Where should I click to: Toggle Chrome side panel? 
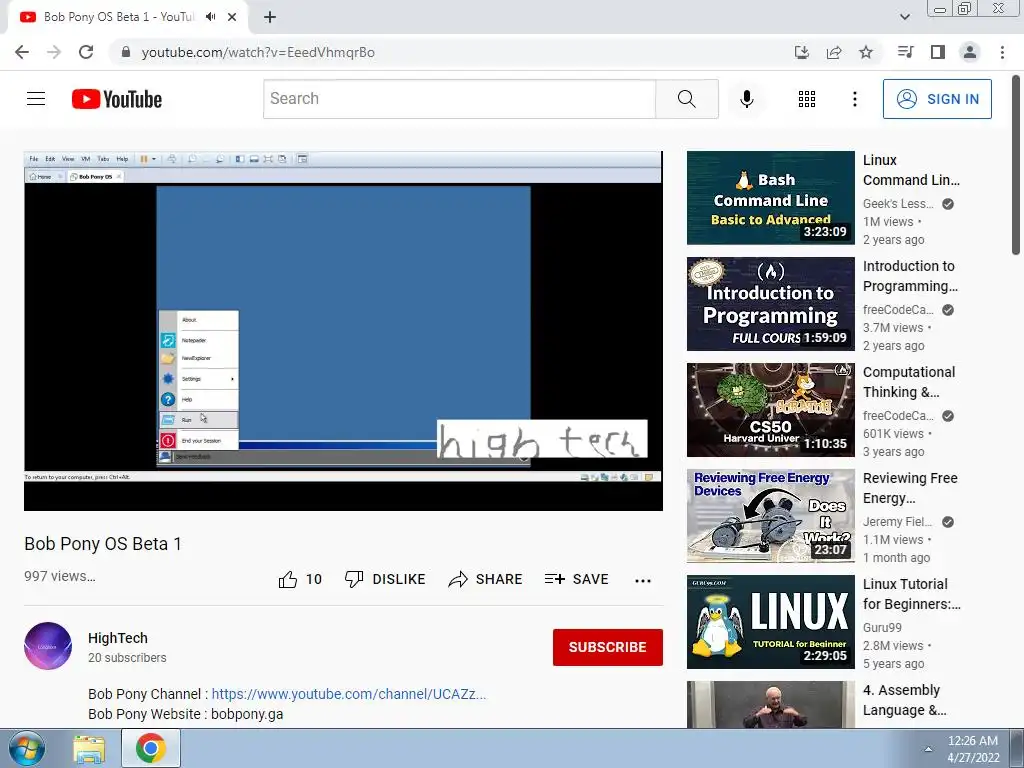coord(938,52)
